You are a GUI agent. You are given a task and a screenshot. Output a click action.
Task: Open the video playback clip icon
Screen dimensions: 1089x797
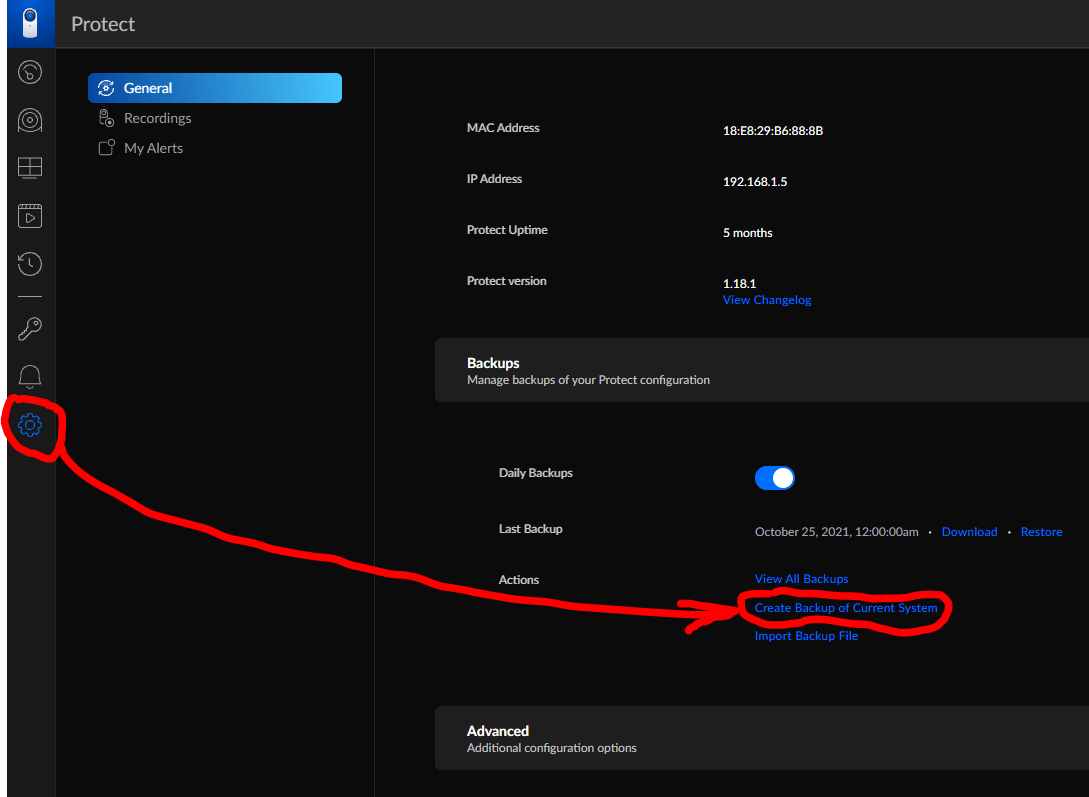pyautogui.click(x=30, y=215)
